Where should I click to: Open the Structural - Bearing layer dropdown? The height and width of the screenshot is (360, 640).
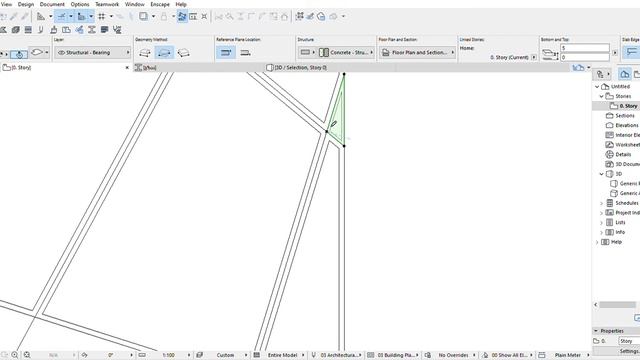[93, 52]
